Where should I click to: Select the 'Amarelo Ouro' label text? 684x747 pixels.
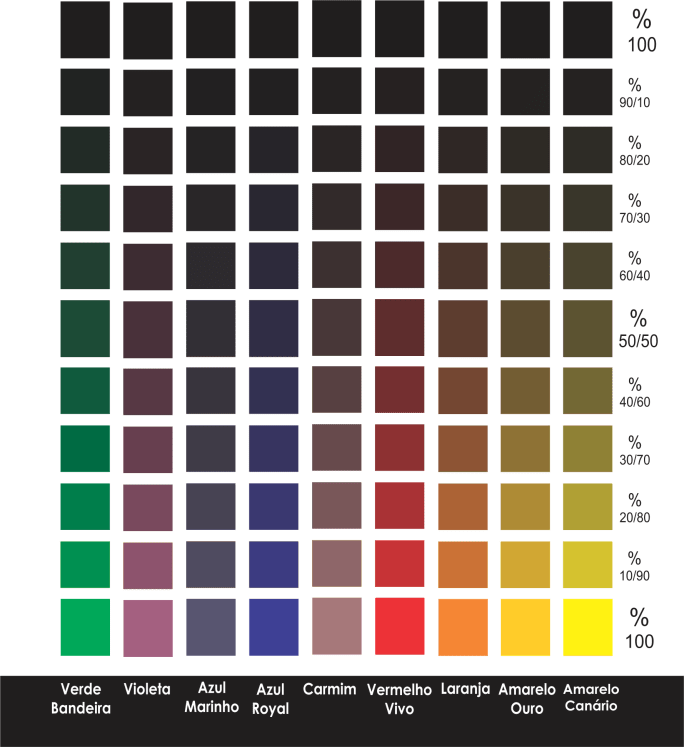click(527, 698)
